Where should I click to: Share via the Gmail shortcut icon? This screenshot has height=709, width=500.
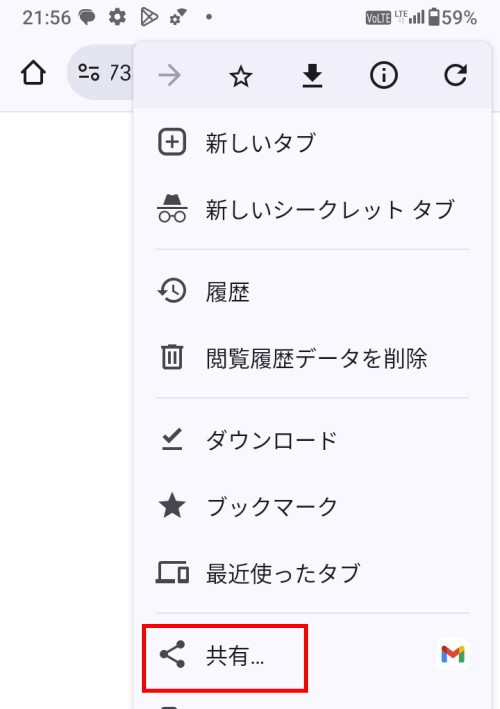coord(453,654)
